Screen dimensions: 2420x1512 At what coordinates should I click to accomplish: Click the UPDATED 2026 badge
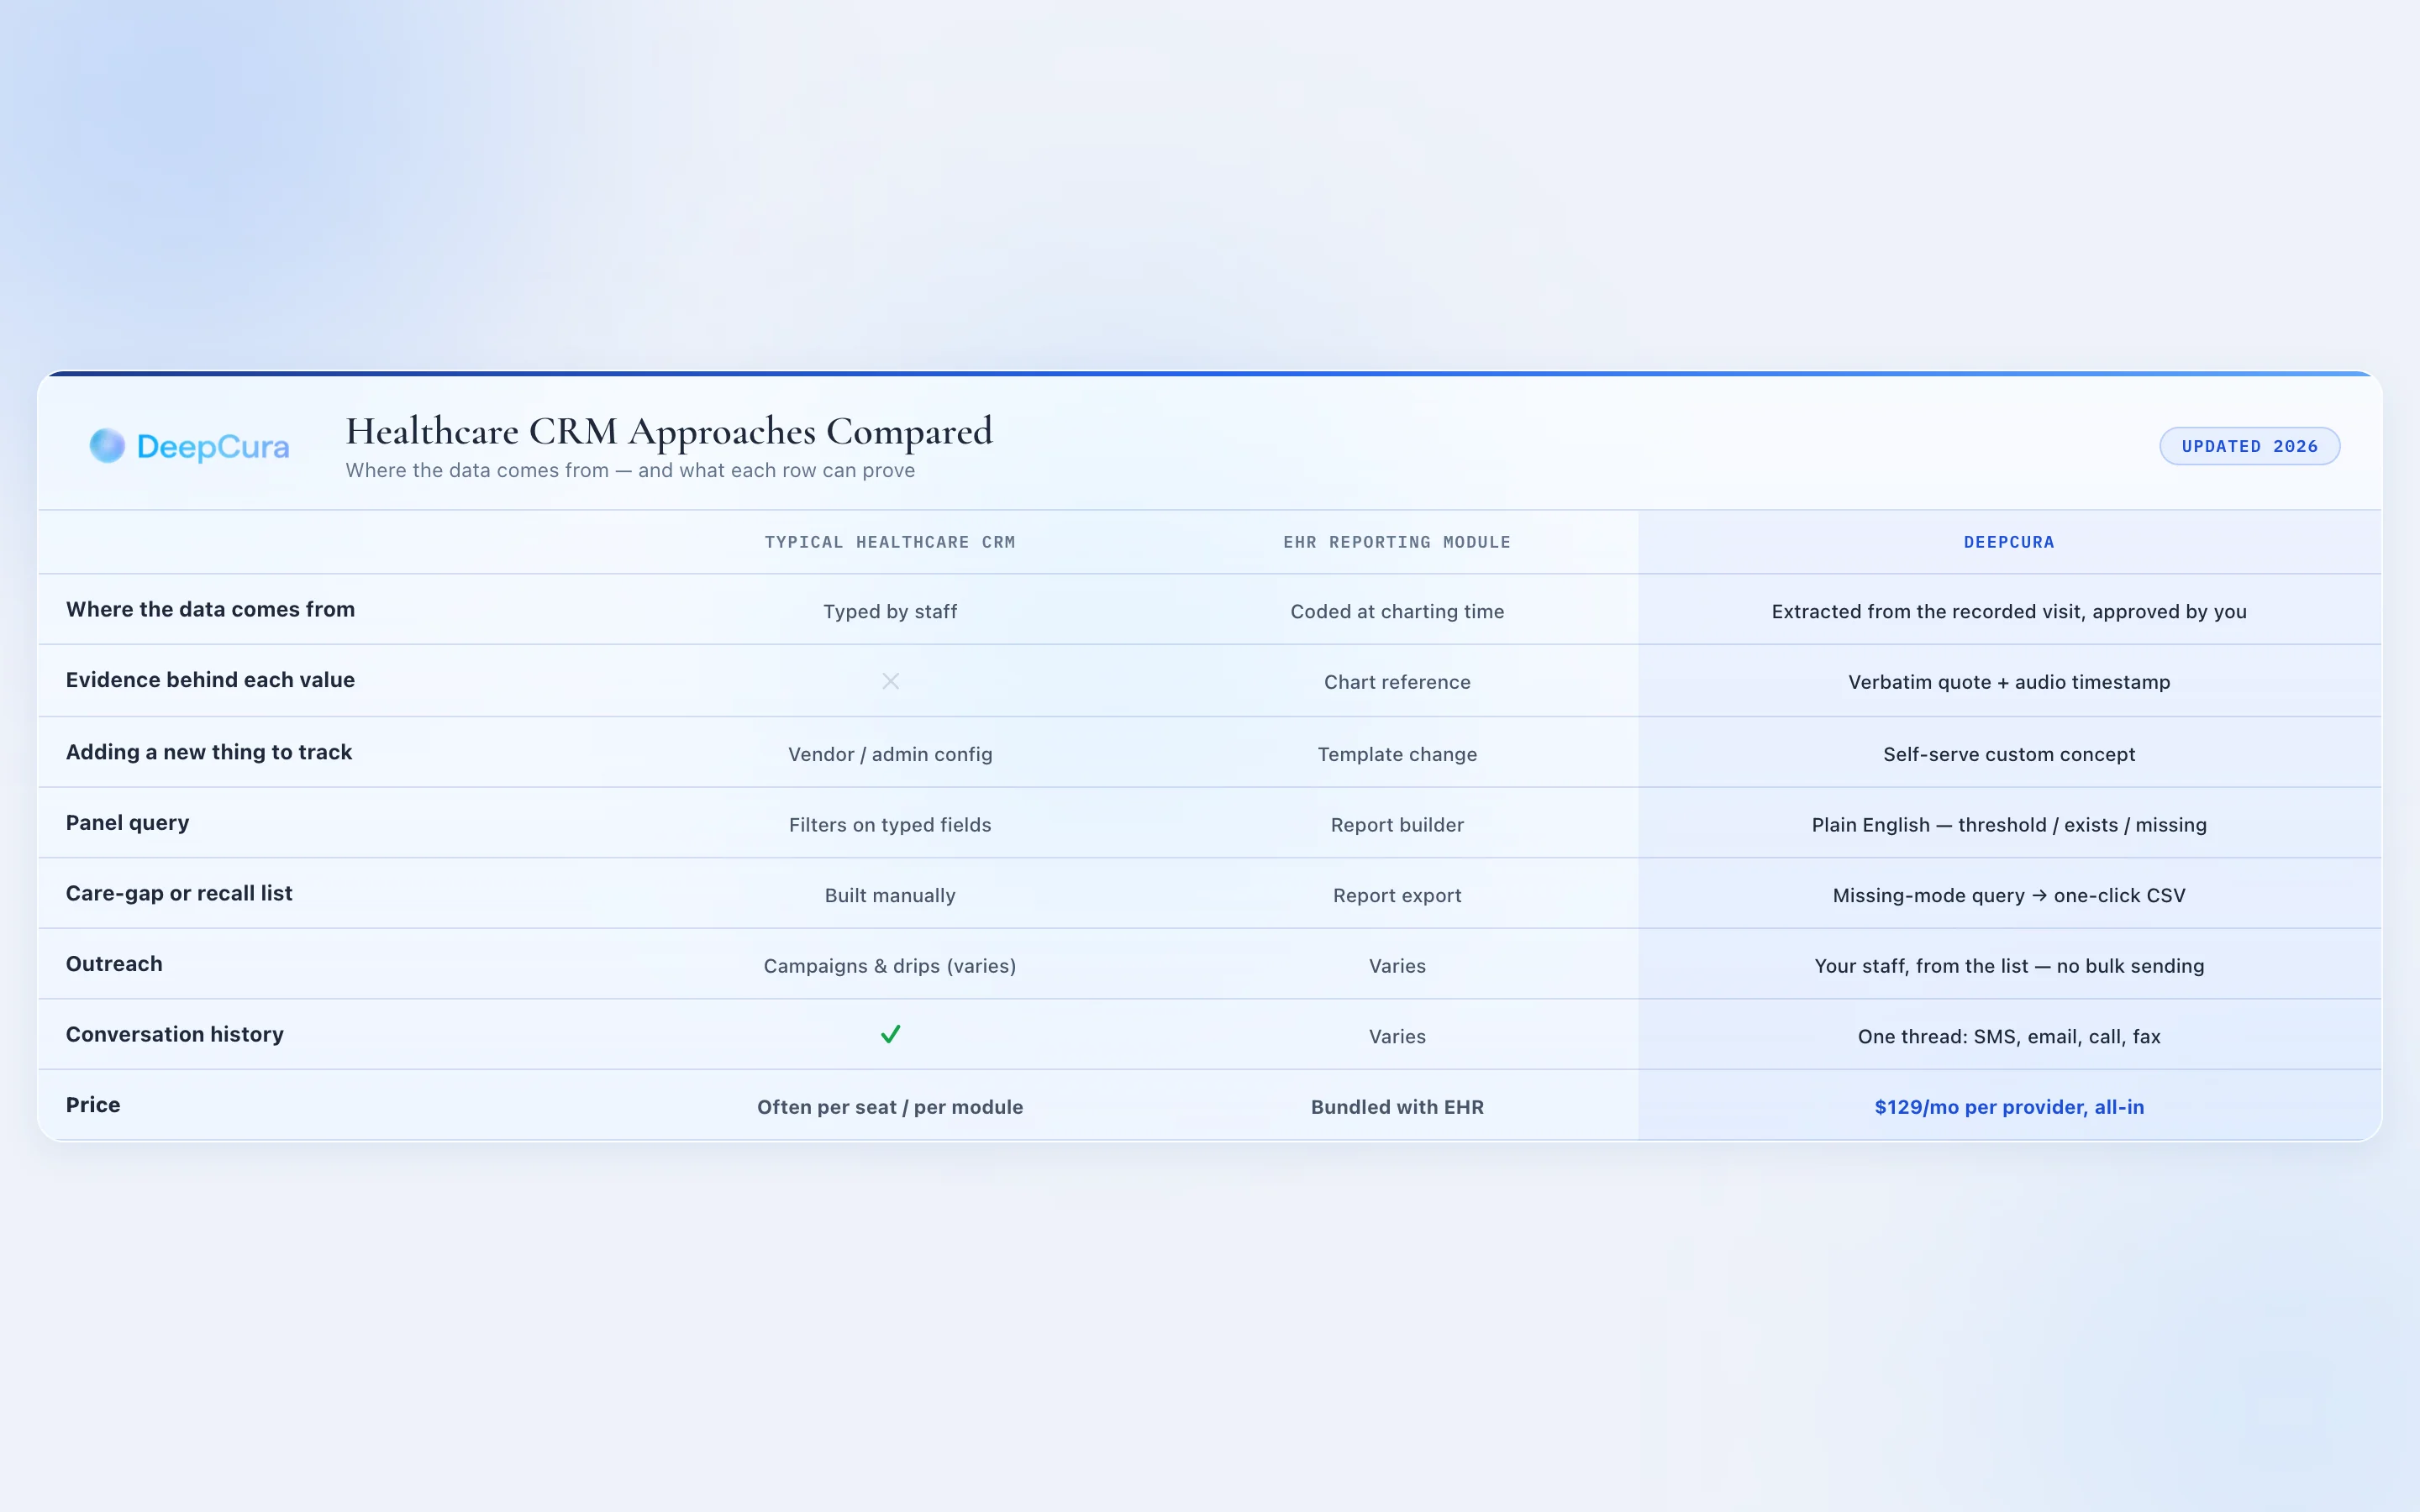pyautogui.click(x=2249, y=446)
